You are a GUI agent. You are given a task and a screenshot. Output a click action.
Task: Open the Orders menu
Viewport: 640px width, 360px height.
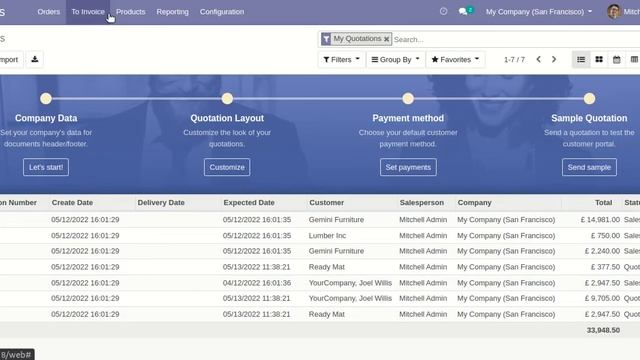[49, 12]
